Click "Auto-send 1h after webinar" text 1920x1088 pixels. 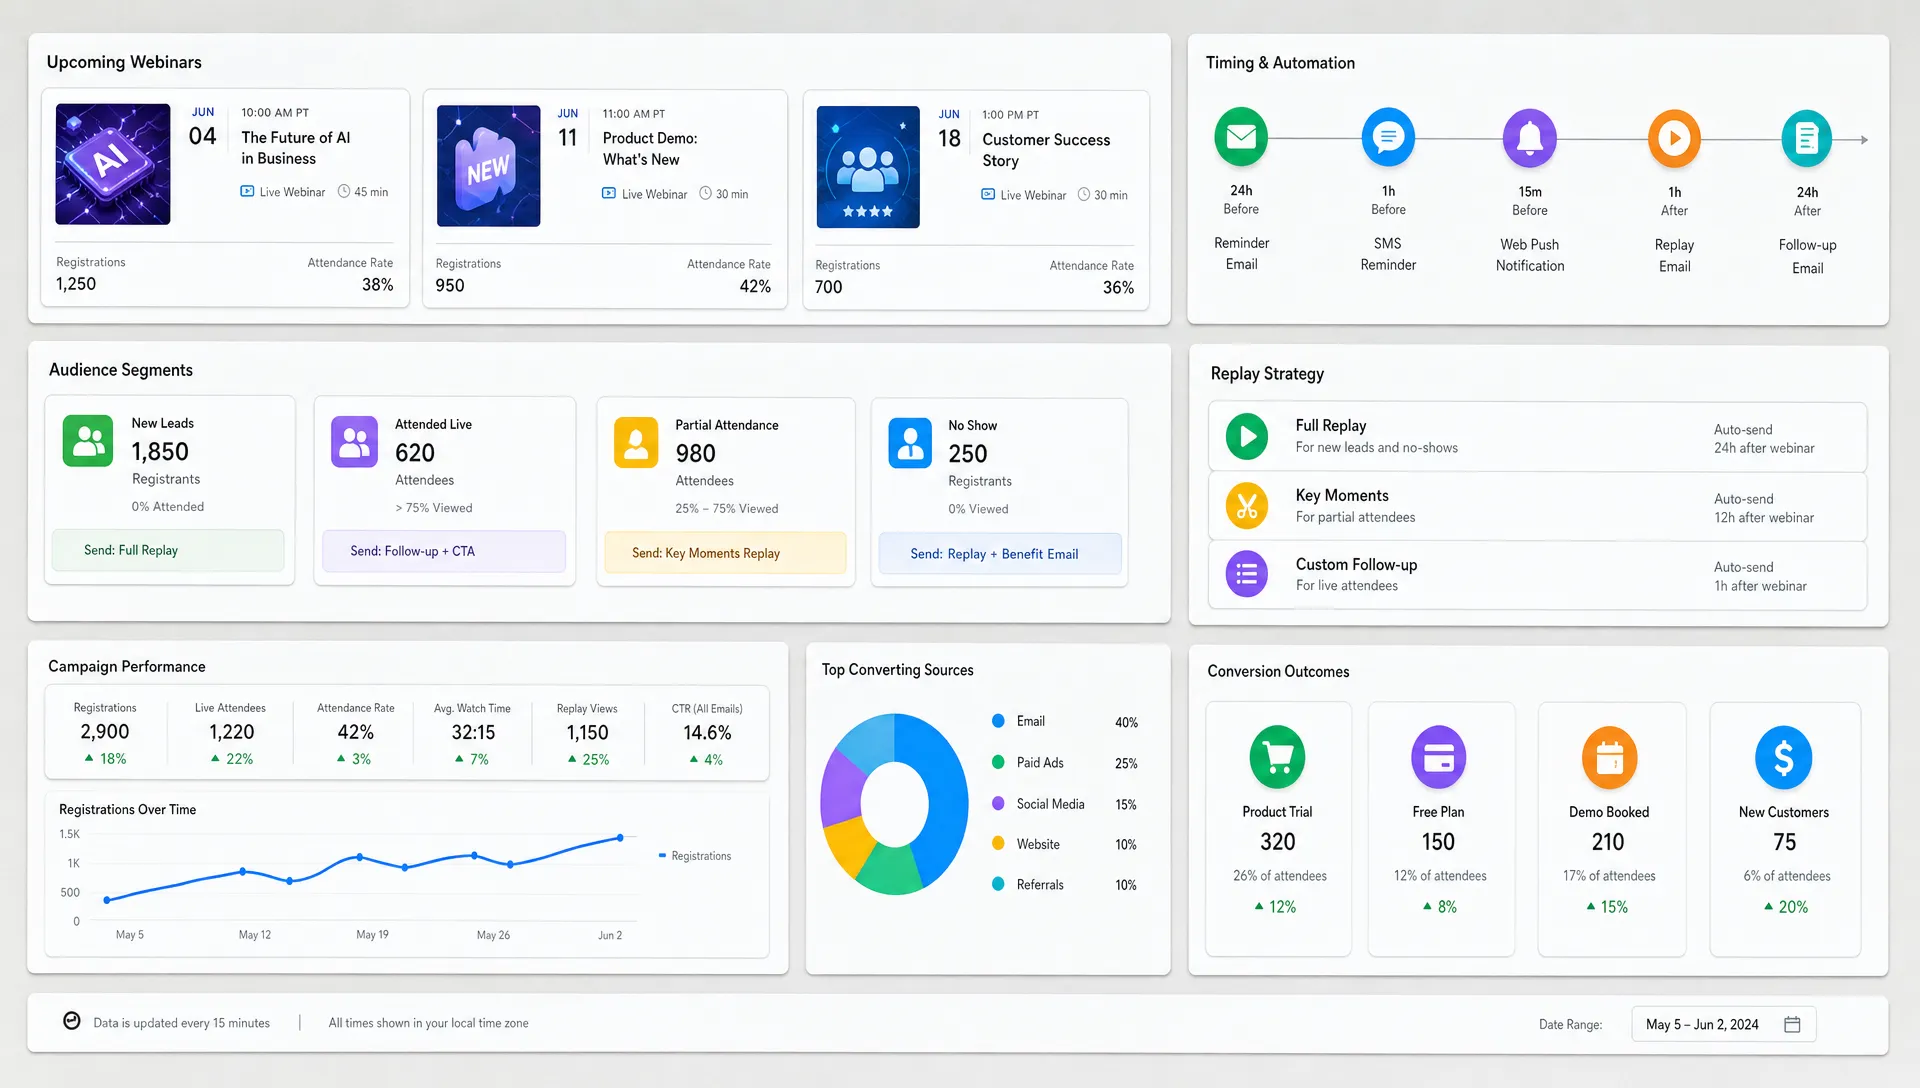pyautogui.click(x=1760, y=576)
